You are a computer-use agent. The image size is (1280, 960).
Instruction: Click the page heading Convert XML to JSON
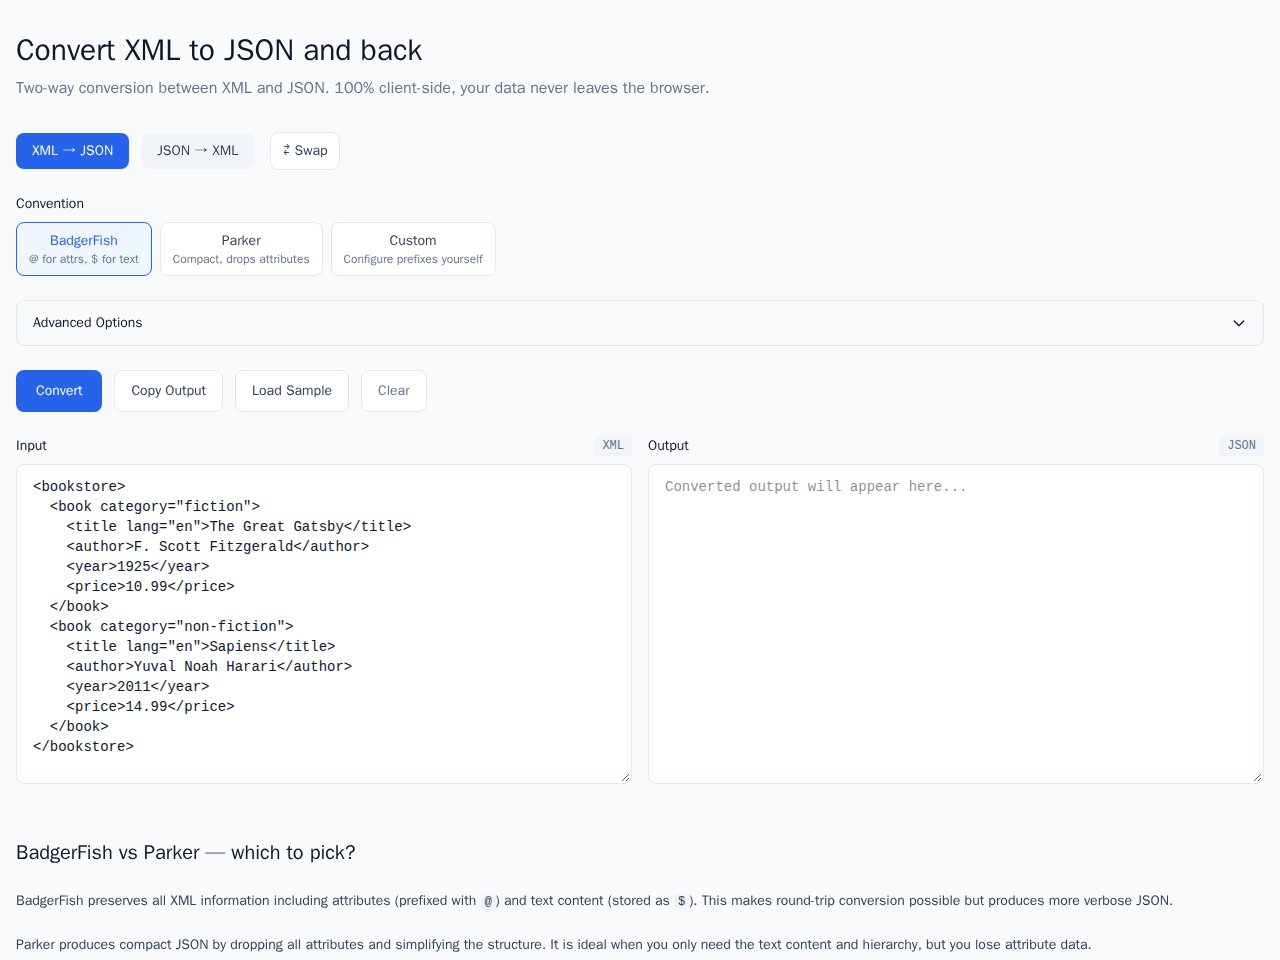pos(219,50)
